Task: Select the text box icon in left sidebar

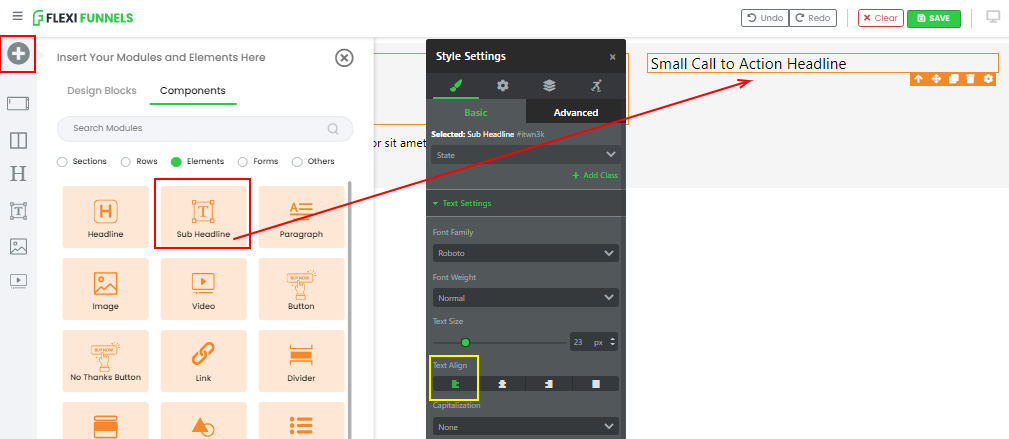Action: click(x=18, y=210)
